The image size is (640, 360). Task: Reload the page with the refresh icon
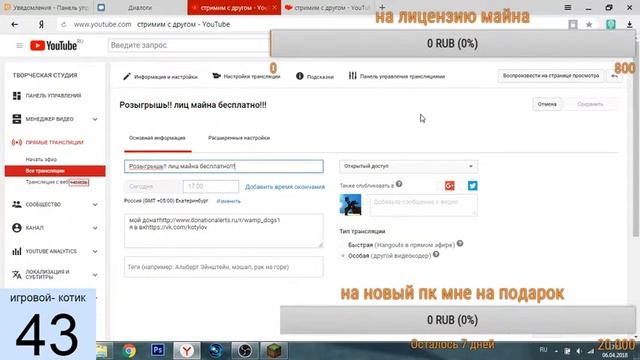63,24
